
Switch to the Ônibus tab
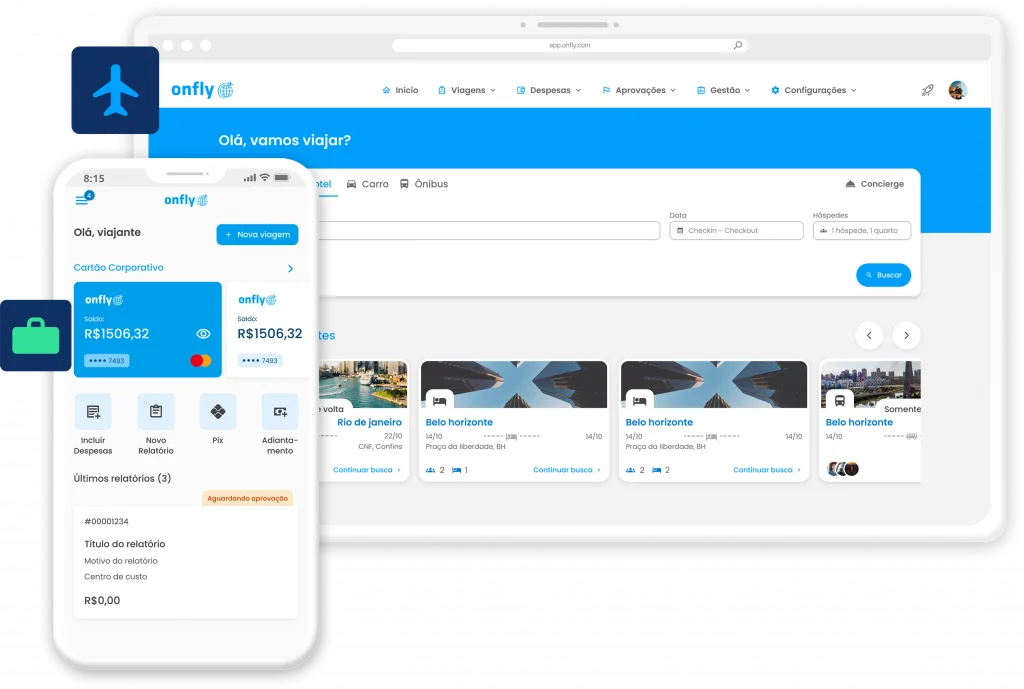(424, 184)
